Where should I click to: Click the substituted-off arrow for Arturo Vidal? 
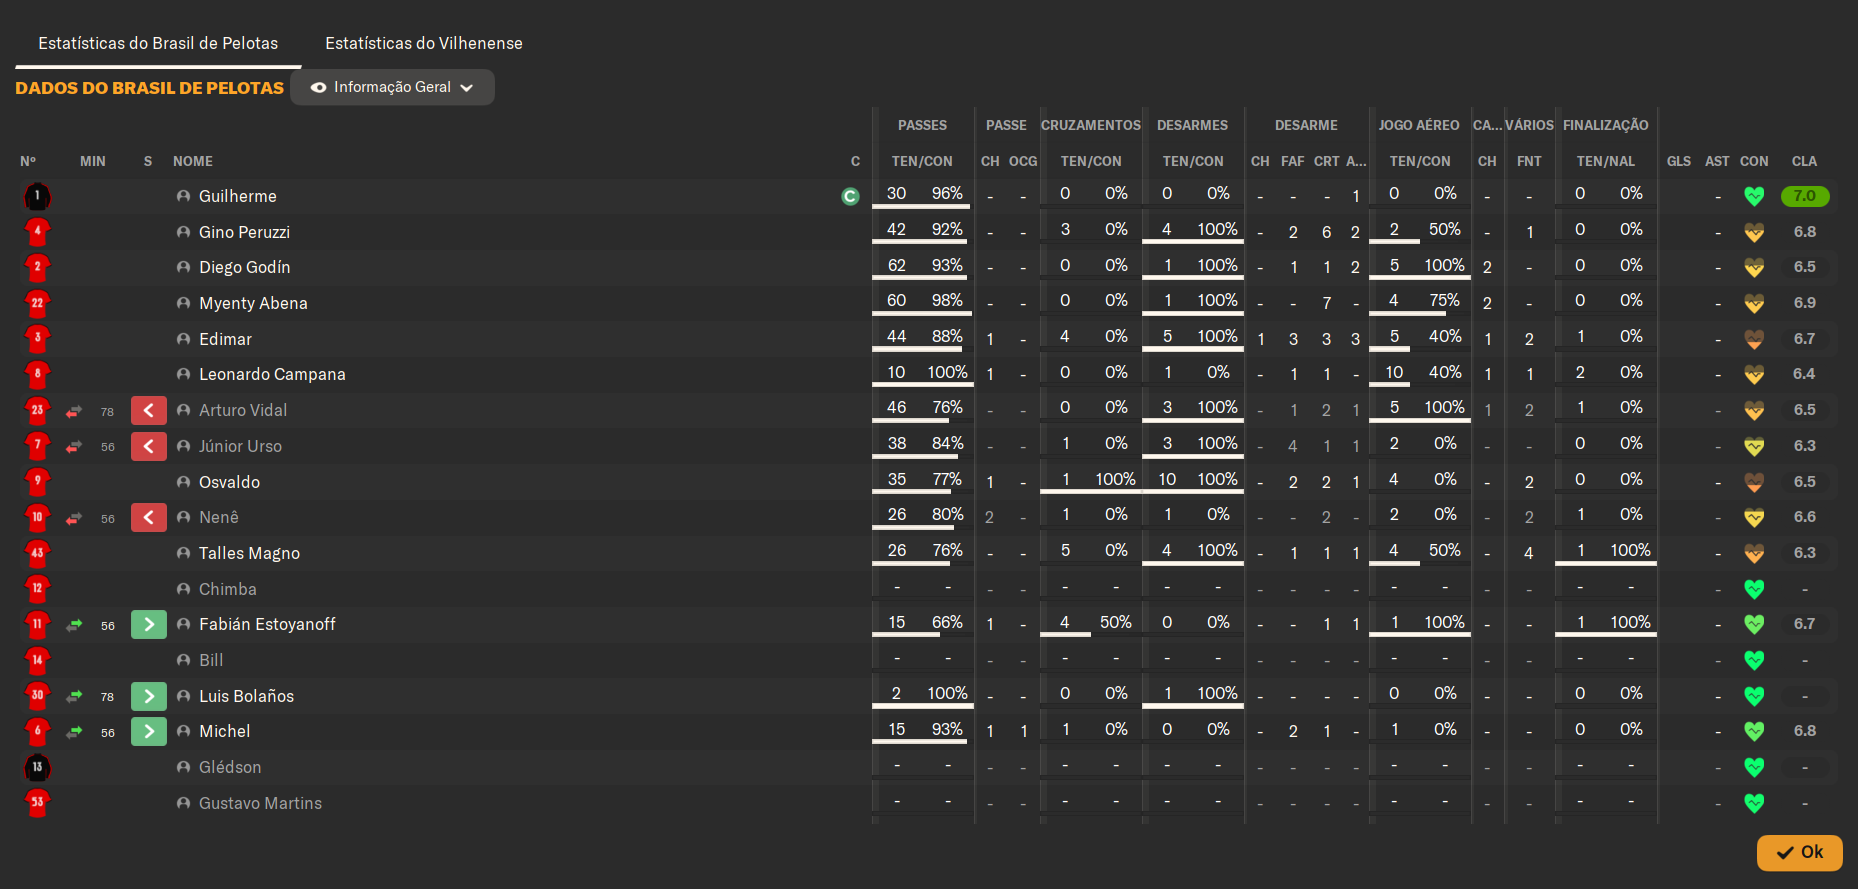click(149, 410)
